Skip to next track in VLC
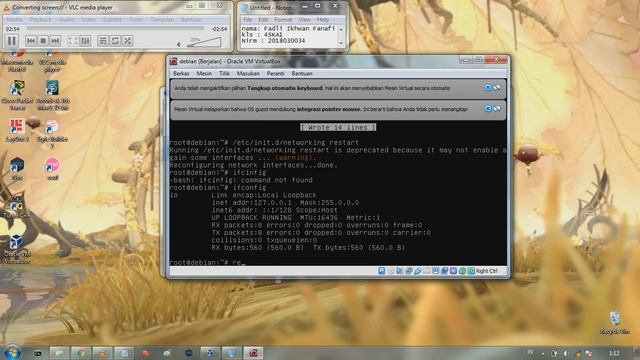The width and height of the screenshot is (640, 360). [x=55, y=40]
